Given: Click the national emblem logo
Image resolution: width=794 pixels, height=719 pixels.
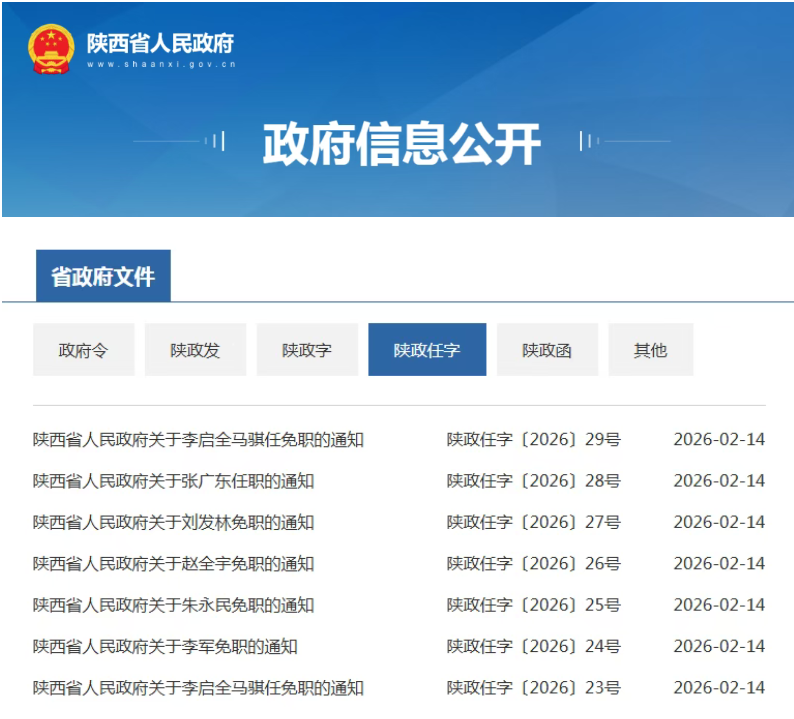Looking at the screenshot, I should [x=51, y=48].
